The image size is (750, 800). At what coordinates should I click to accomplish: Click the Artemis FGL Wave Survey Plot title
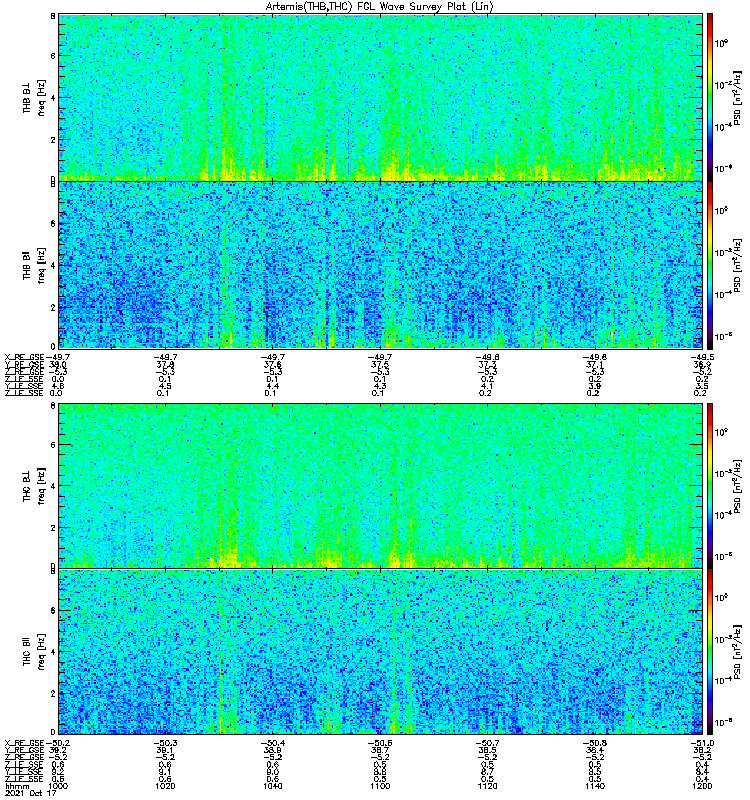pos(380,7)
